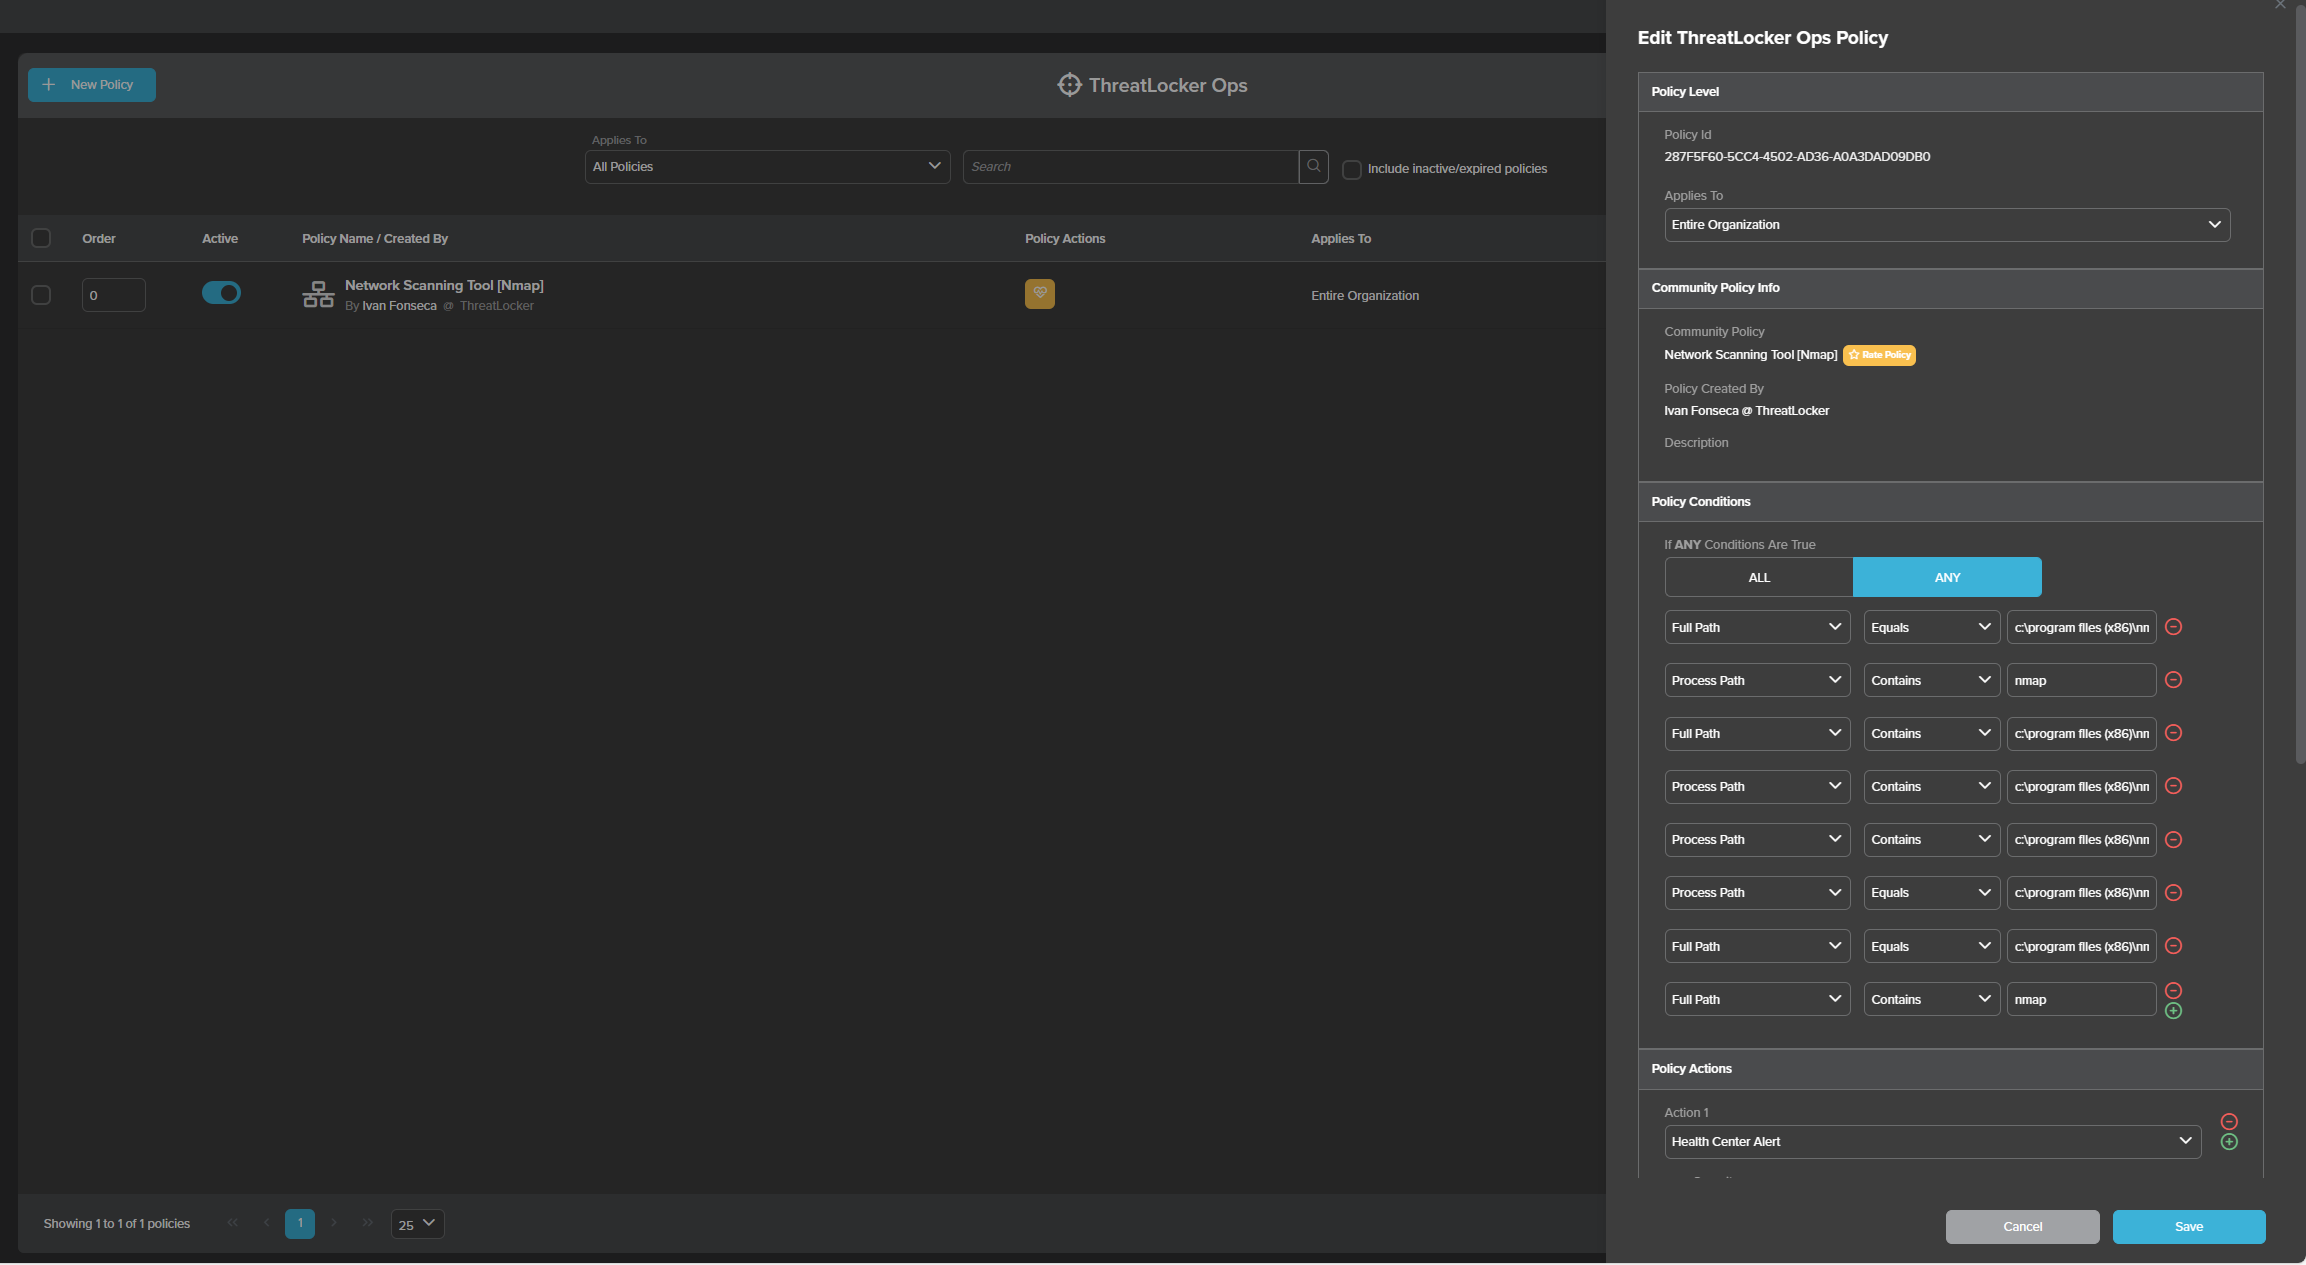This screenshot has width=2306, height=1265.
Task: Click the Cancel button to discard changes
Action: point(2021,1228)
